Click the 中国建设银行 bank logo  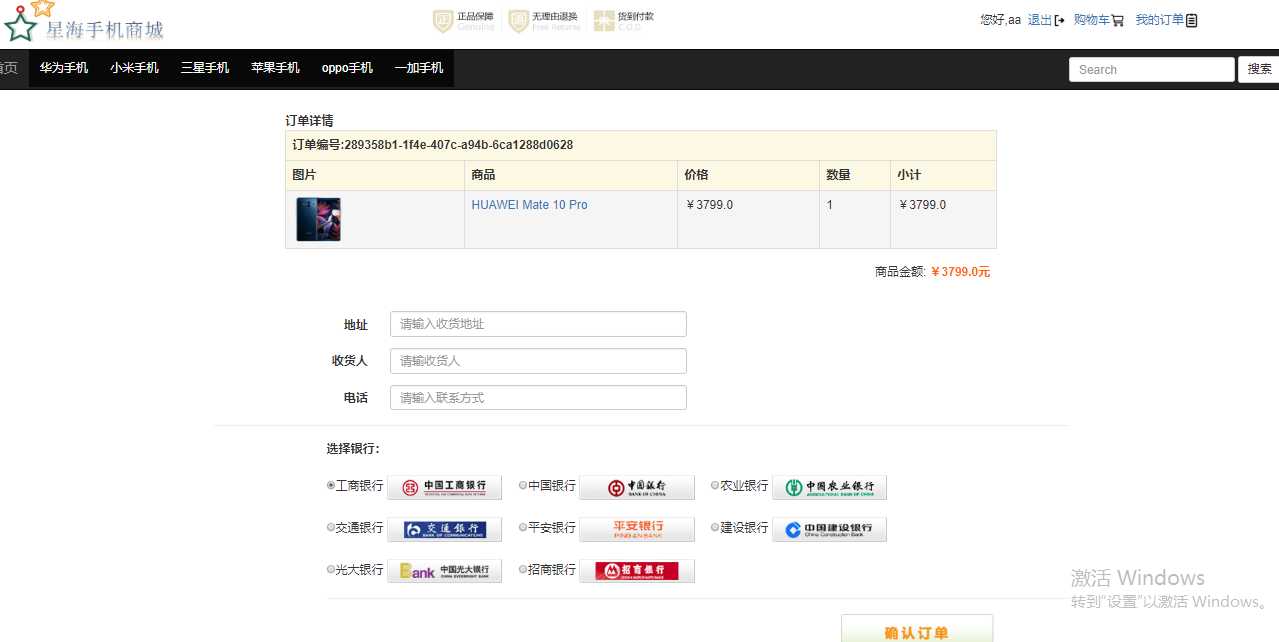coord(829,529)
